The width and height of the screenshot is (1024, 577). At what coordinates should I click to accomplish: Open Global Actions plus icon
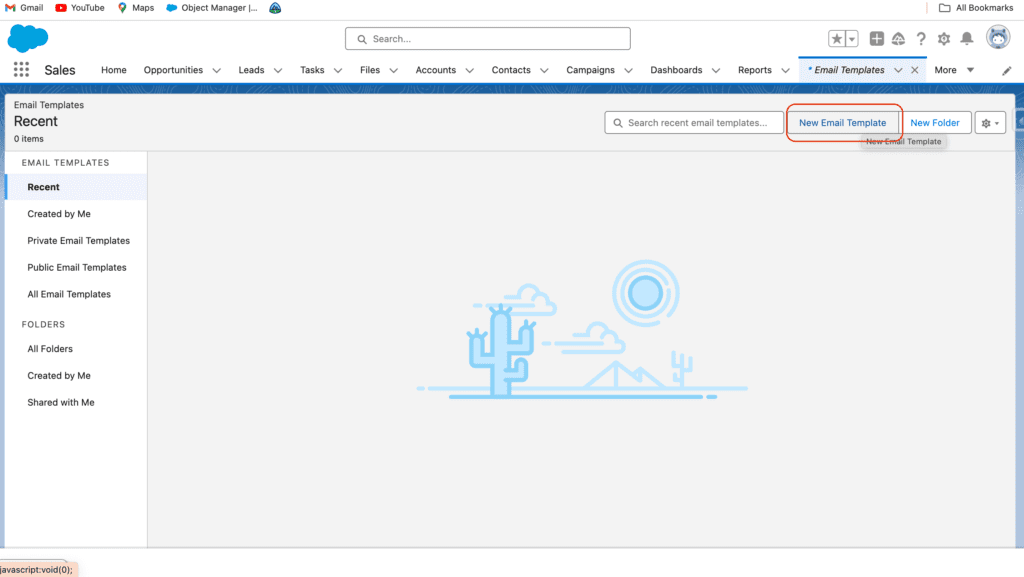pos(876,39)
